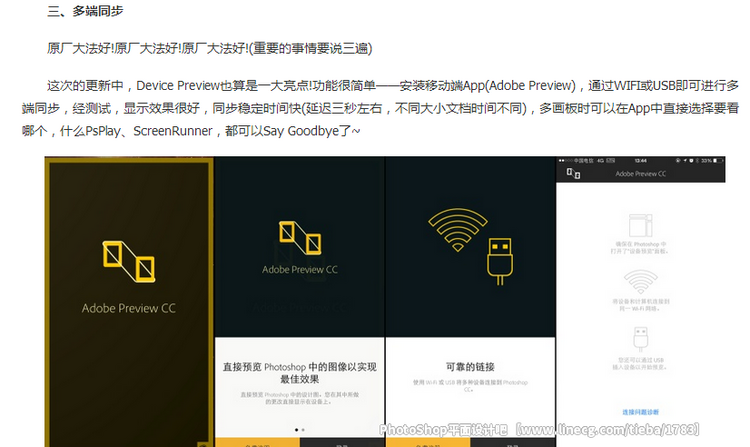
Task: Click the page indicator dots under 最佳效果
Action: (x=299, y=430)
